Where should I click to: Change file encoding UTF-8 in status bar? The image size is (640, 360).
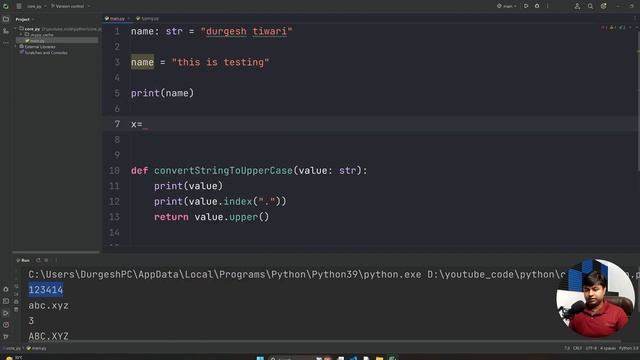coord(591,348)
